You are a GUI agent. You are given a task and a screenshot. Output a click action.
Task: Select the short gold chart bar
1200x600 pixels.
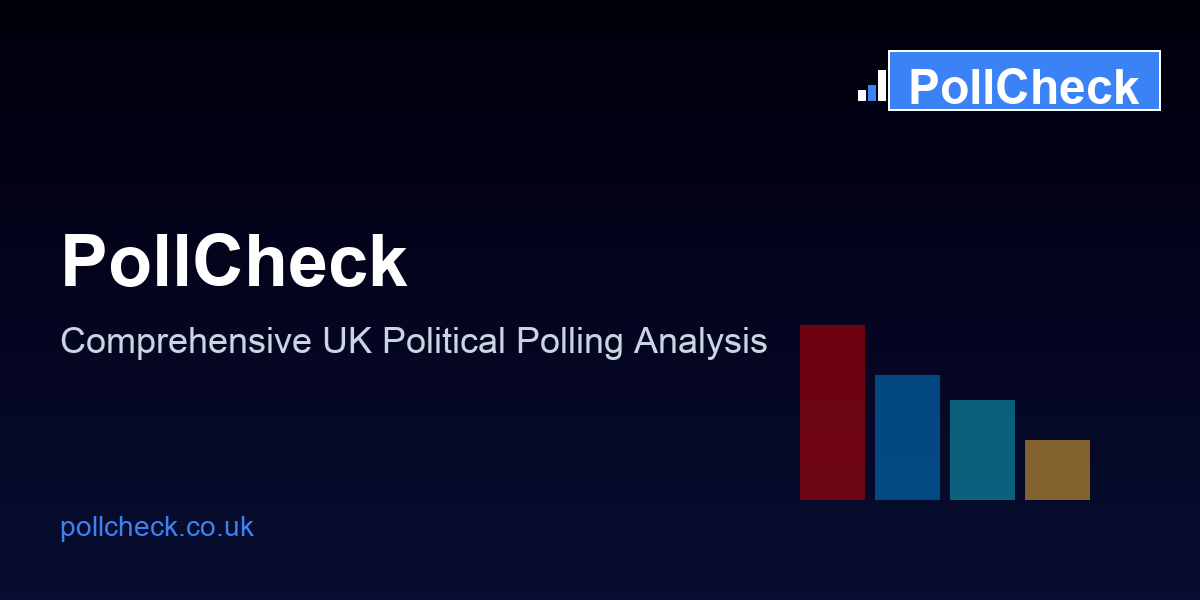click(1057, 470)
